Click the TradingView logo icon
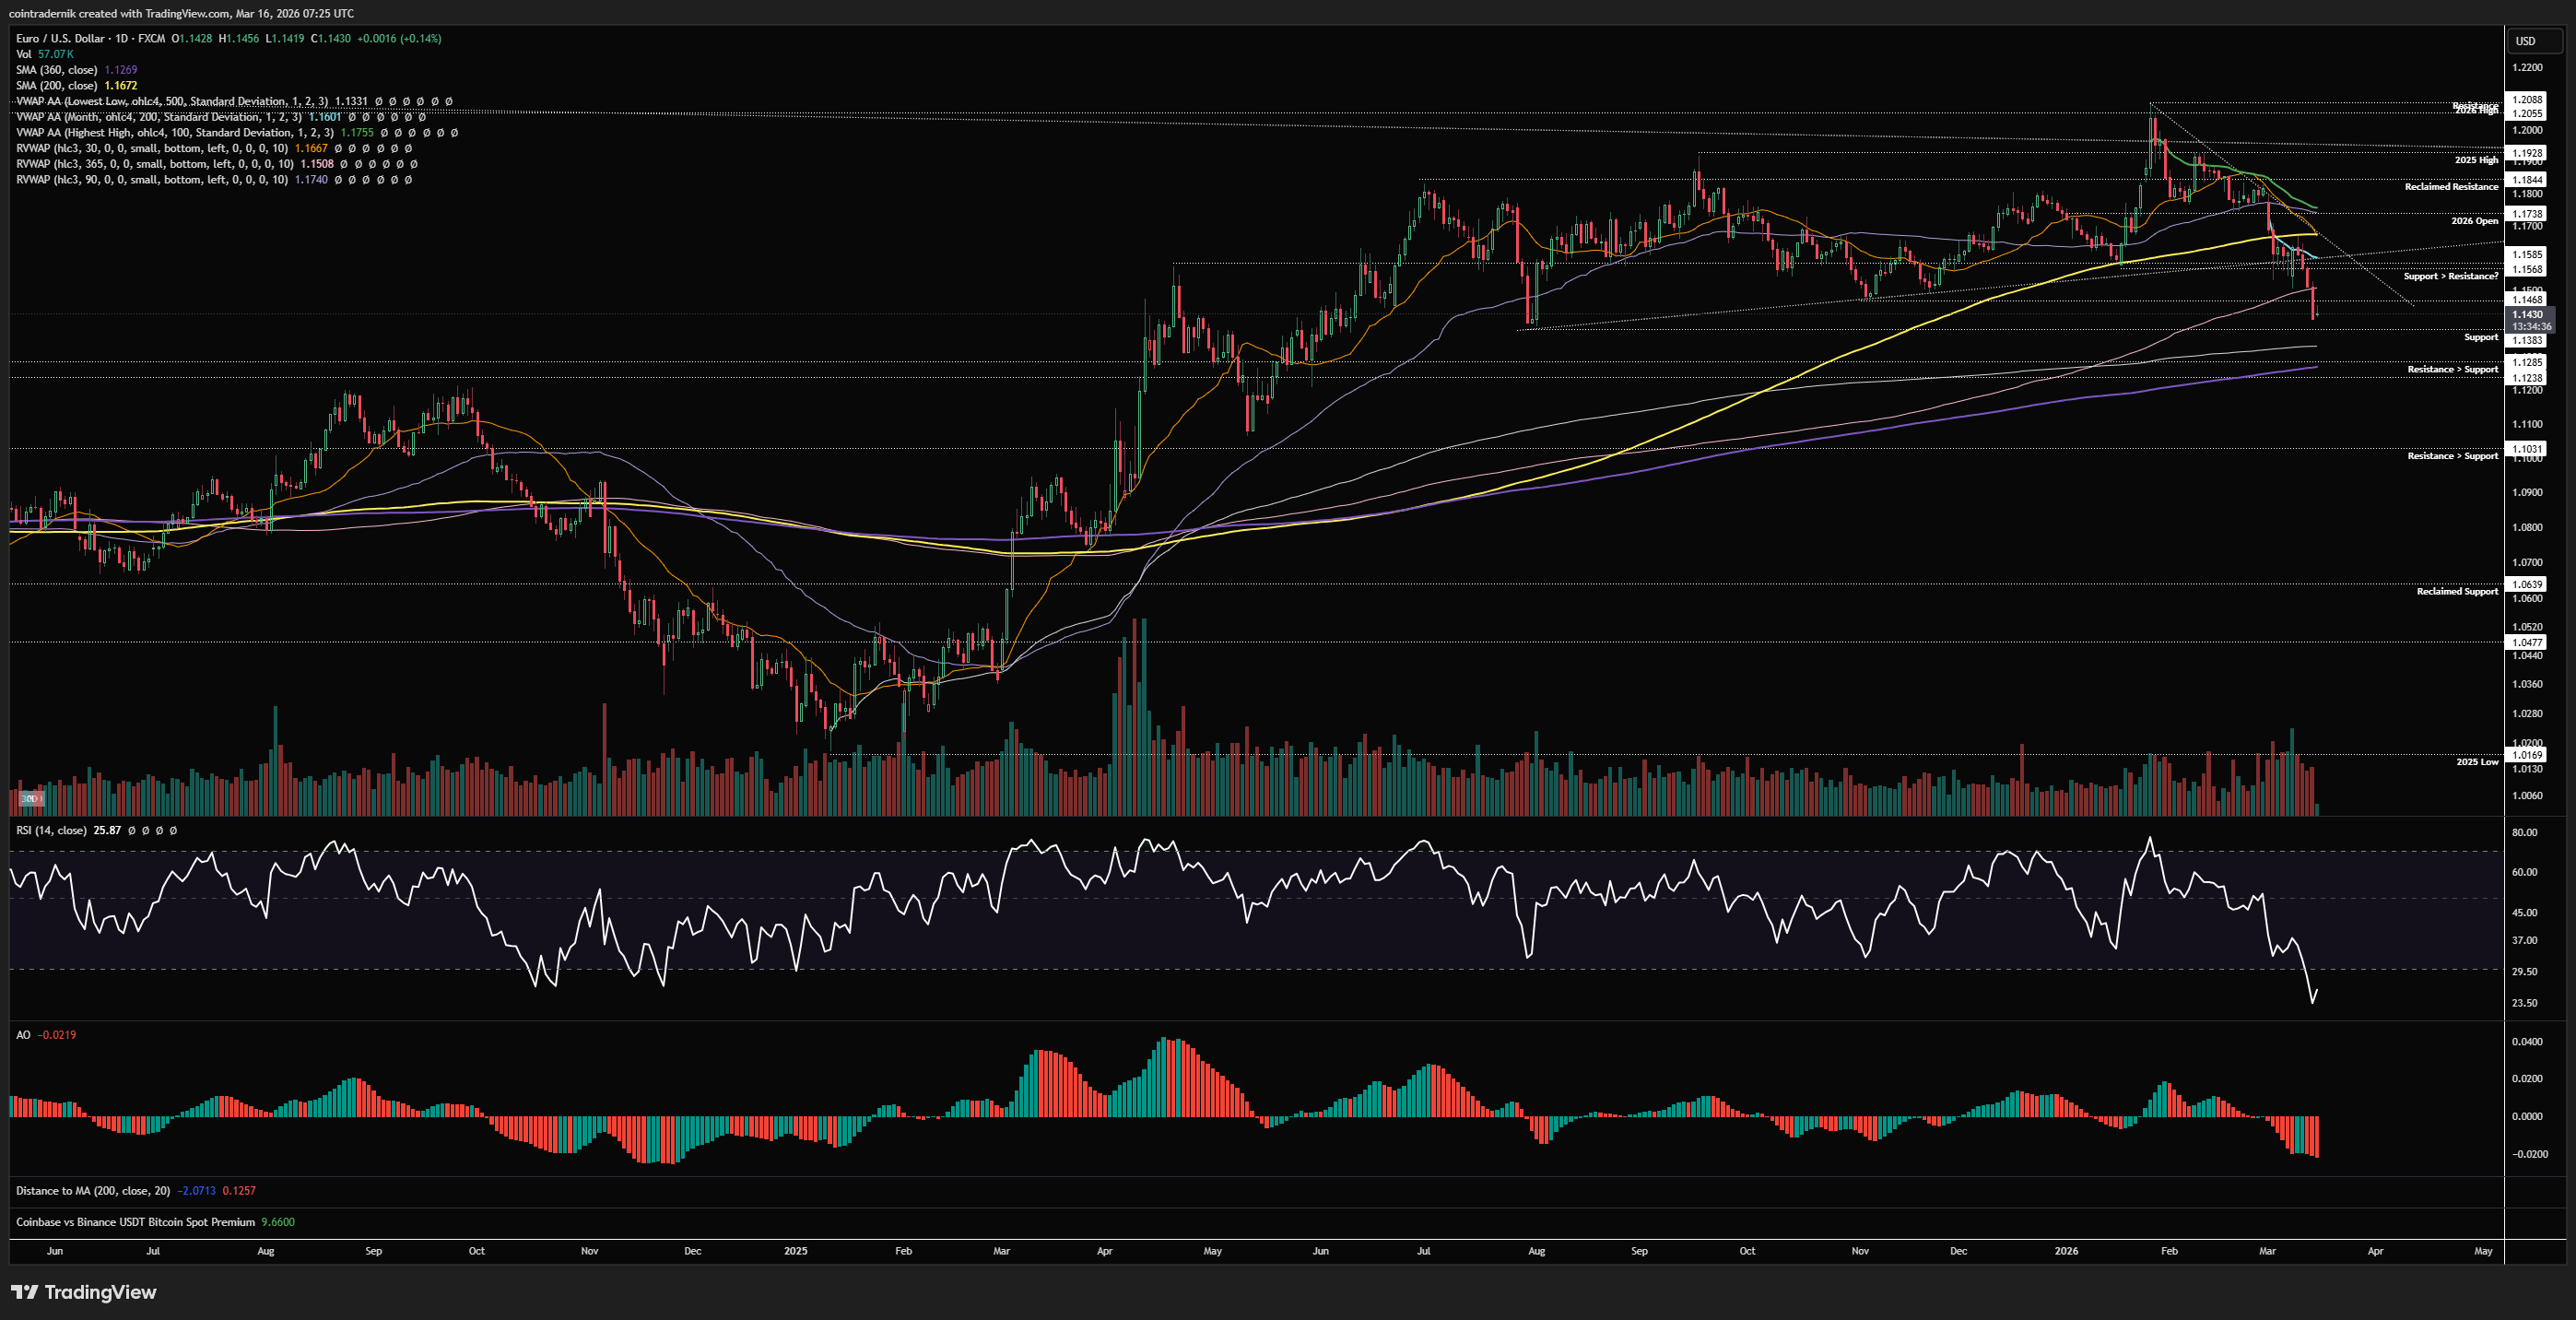Image resolution: width=2576 pixels, height=1320 pixels. click(24, 1292)
